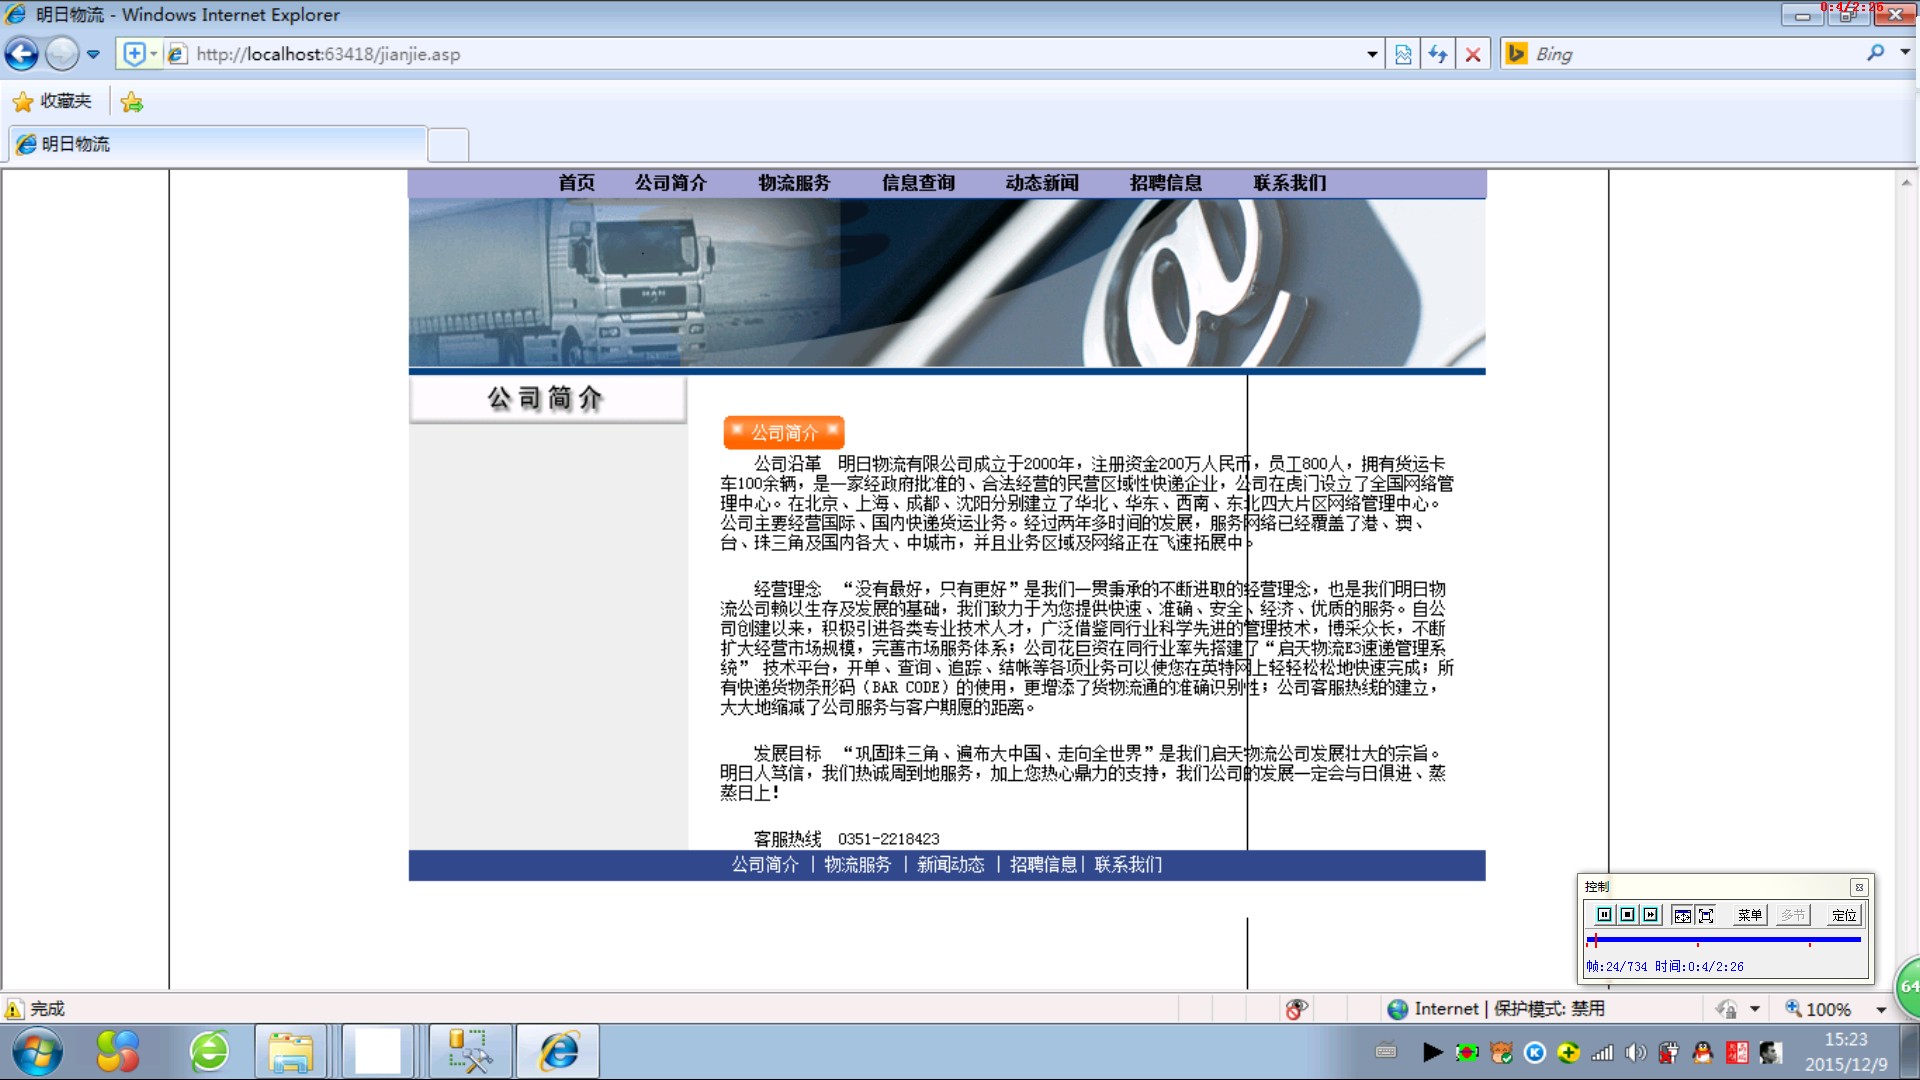Open the recent pages dropdown beside Forward

pos(93,55)
